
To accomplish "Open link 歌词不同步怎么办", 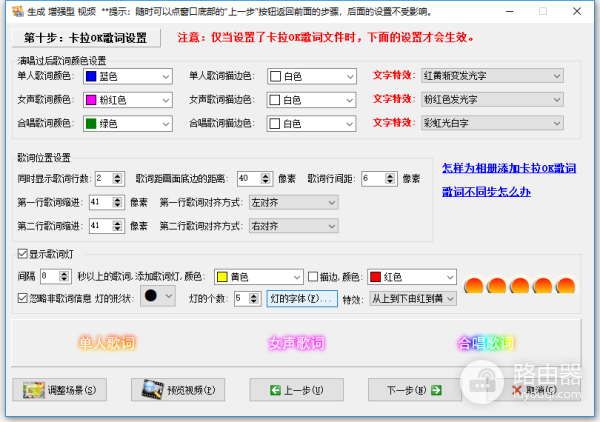I will click(x=486, y=192).
